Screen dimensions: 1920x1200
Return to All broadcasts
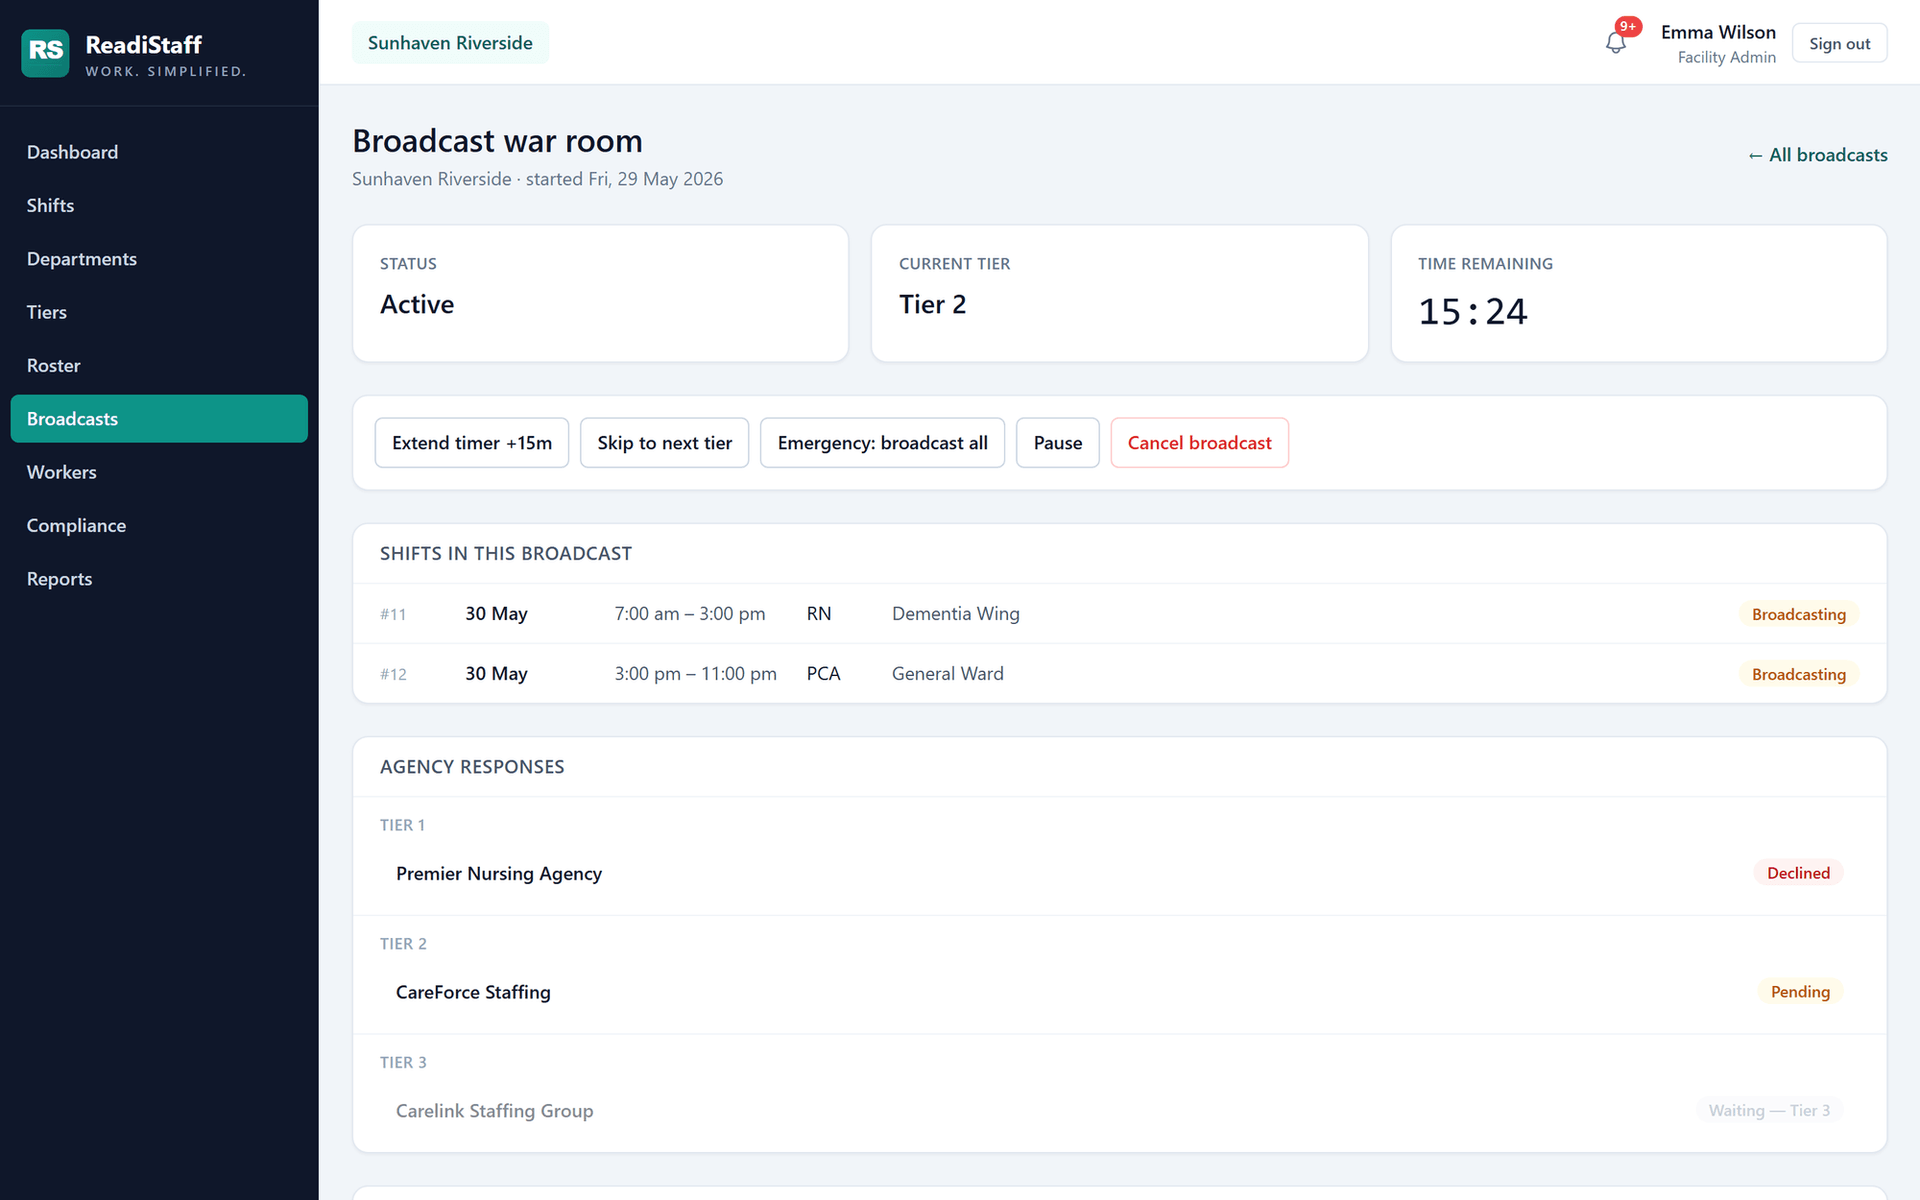tap(1818, 155)
